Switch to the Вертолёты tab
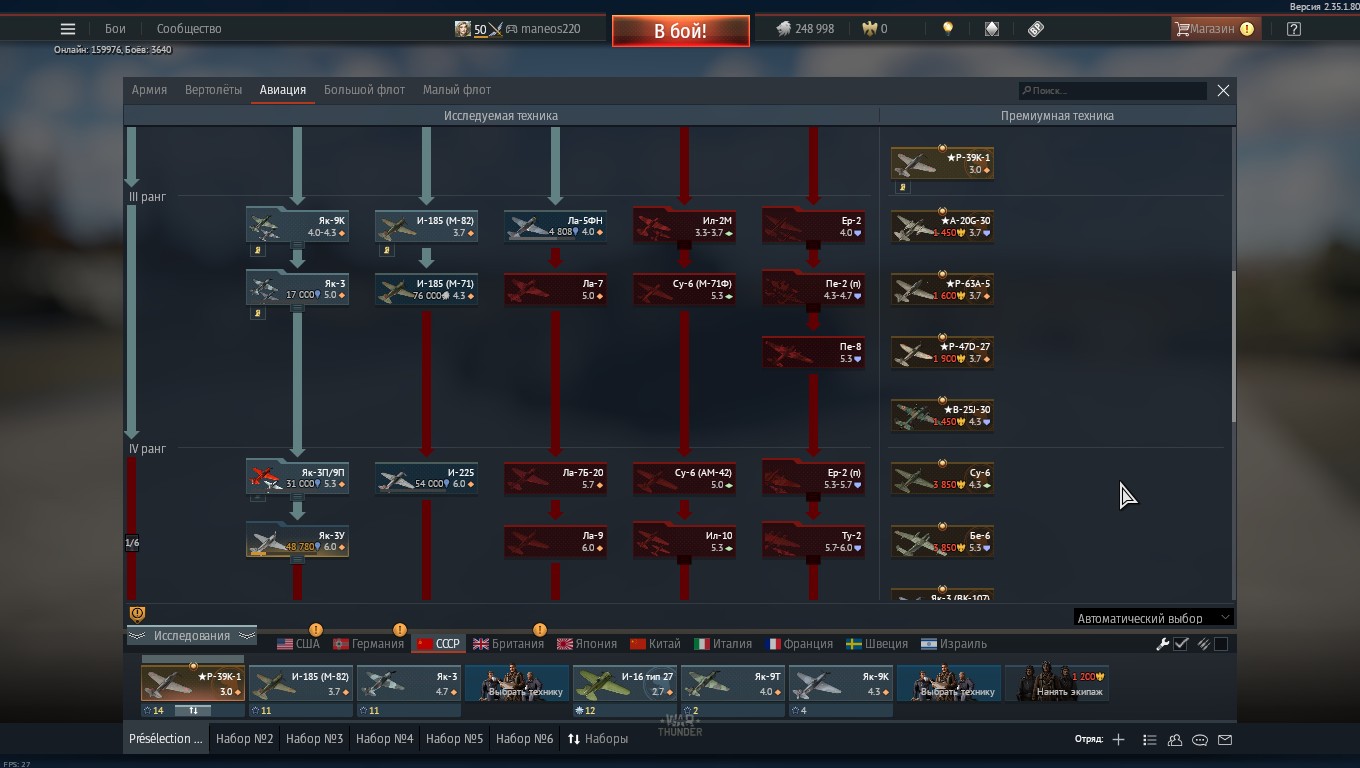Viewport: 1360px width, 768px height. pyautogui.click(x=213, y=90)
